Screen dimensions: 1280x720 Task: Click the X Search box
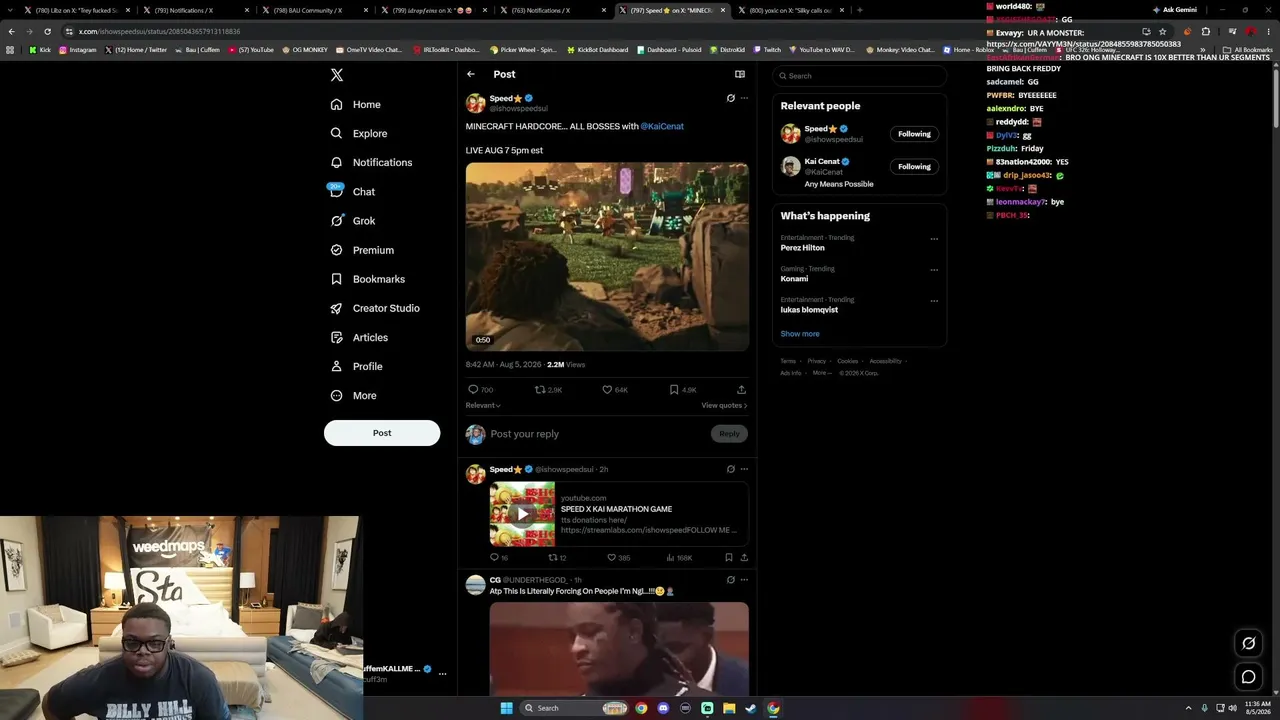click(x=859, y=76)
